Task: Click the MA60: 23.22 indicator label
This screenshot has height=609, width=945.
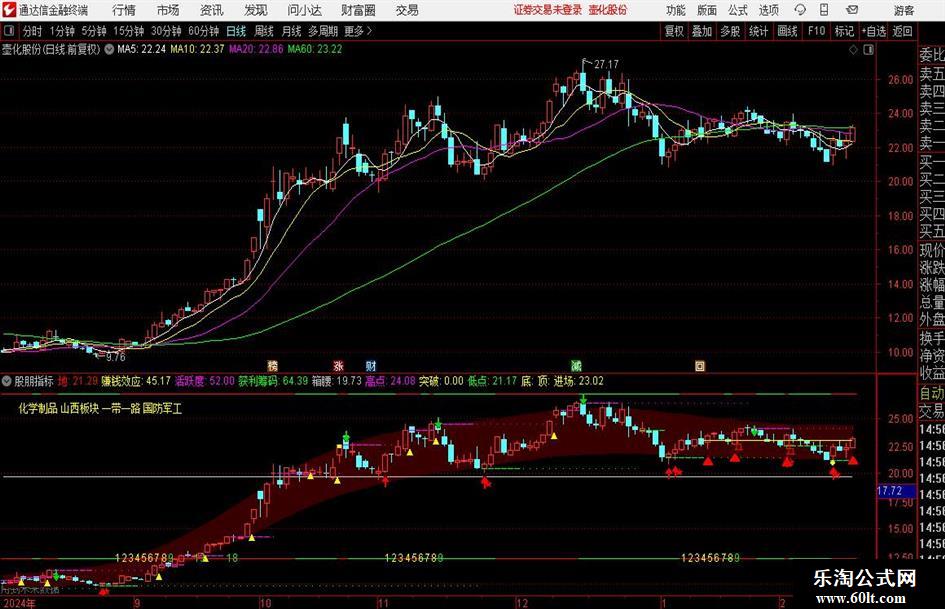Action: pyautogui.click(x=315, y=49)
